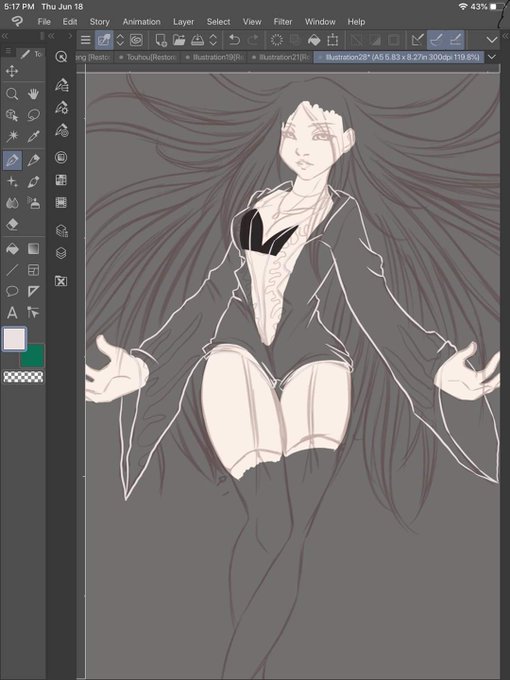The image size is (510, 680).
Task: Open the Brush Size palette icon
Action: [x=61, y=130]
